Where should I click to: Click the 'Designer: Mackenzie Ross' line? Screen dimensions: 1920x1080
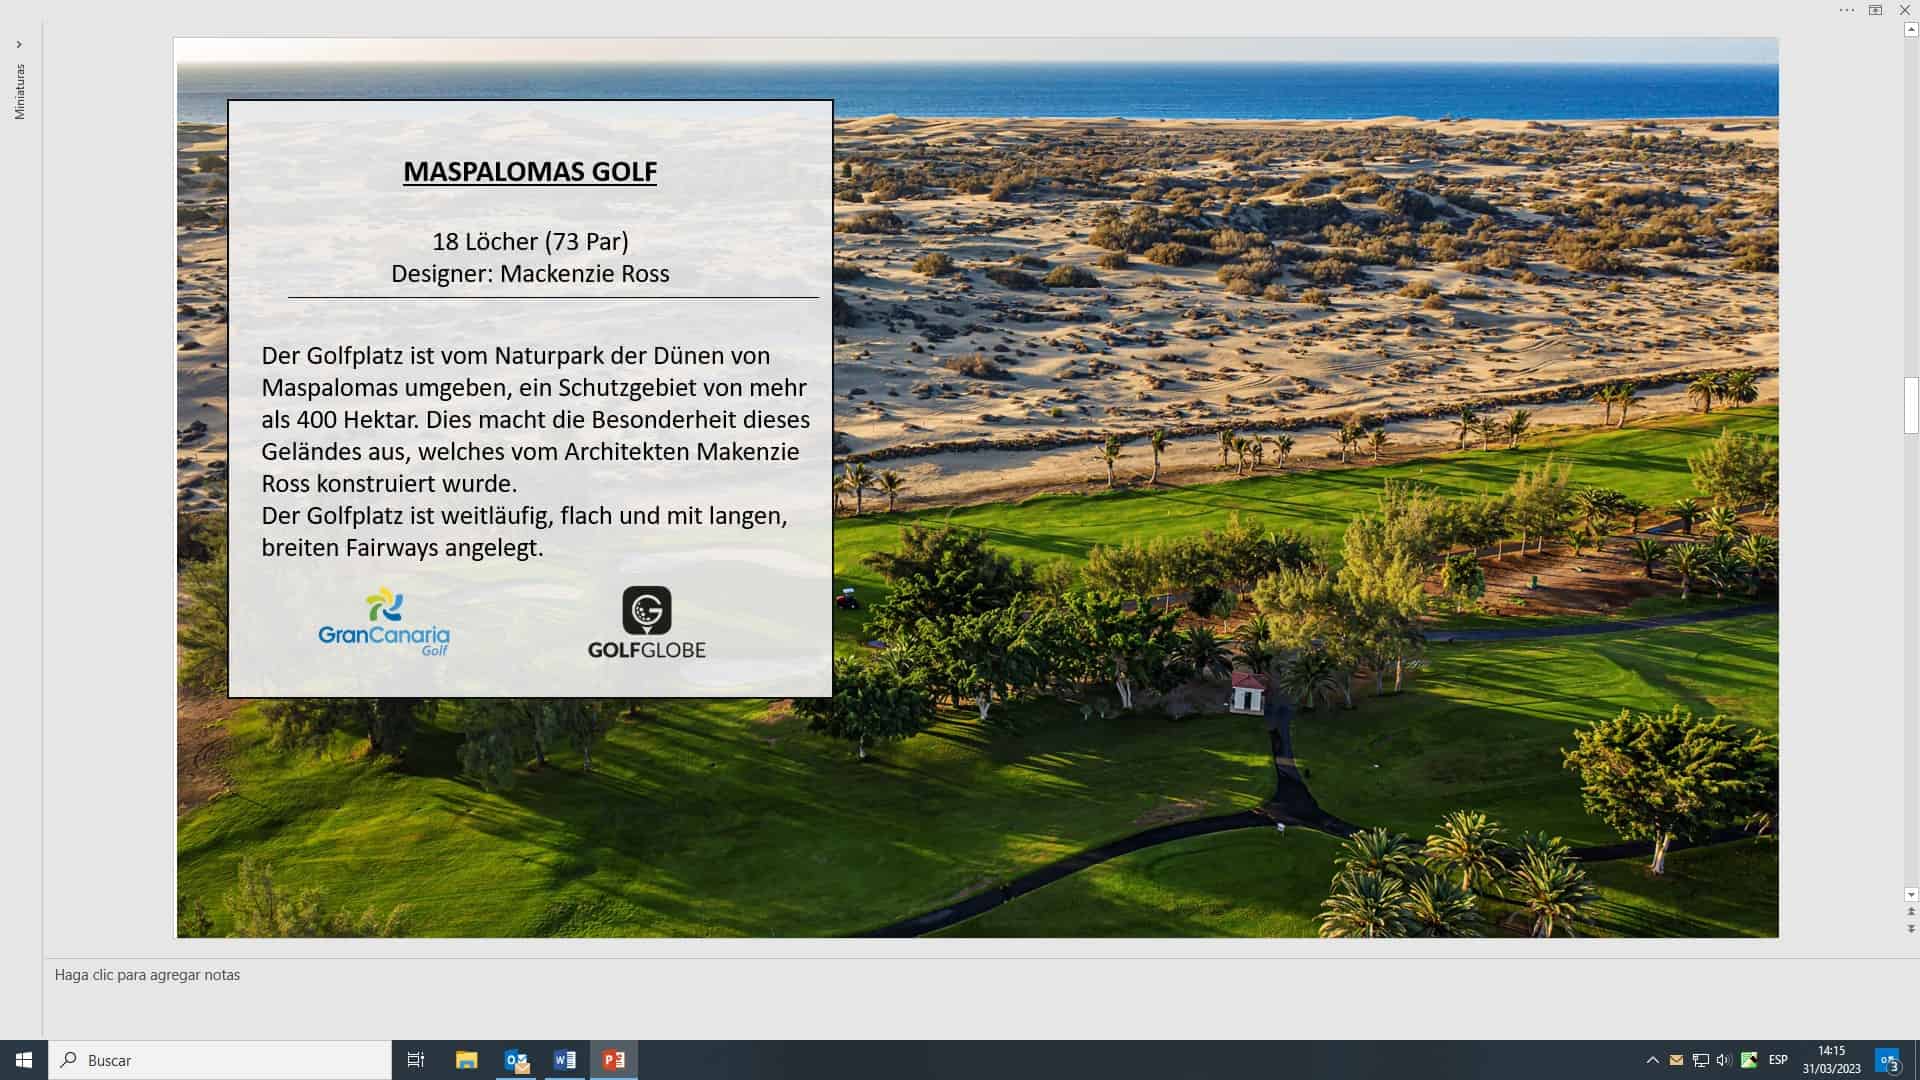530,273
